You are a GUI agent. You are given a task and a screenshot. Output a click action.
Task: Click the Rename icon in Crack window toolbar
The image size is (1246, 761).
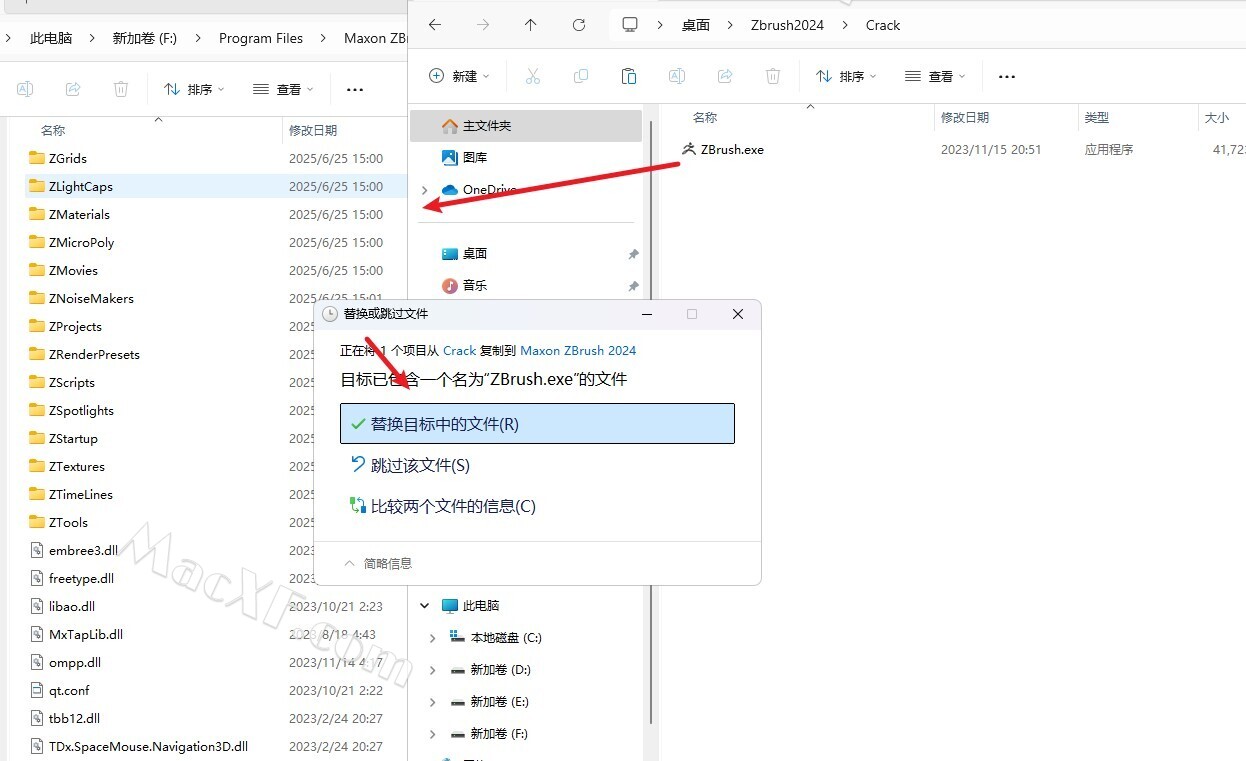tap(677, 76)
